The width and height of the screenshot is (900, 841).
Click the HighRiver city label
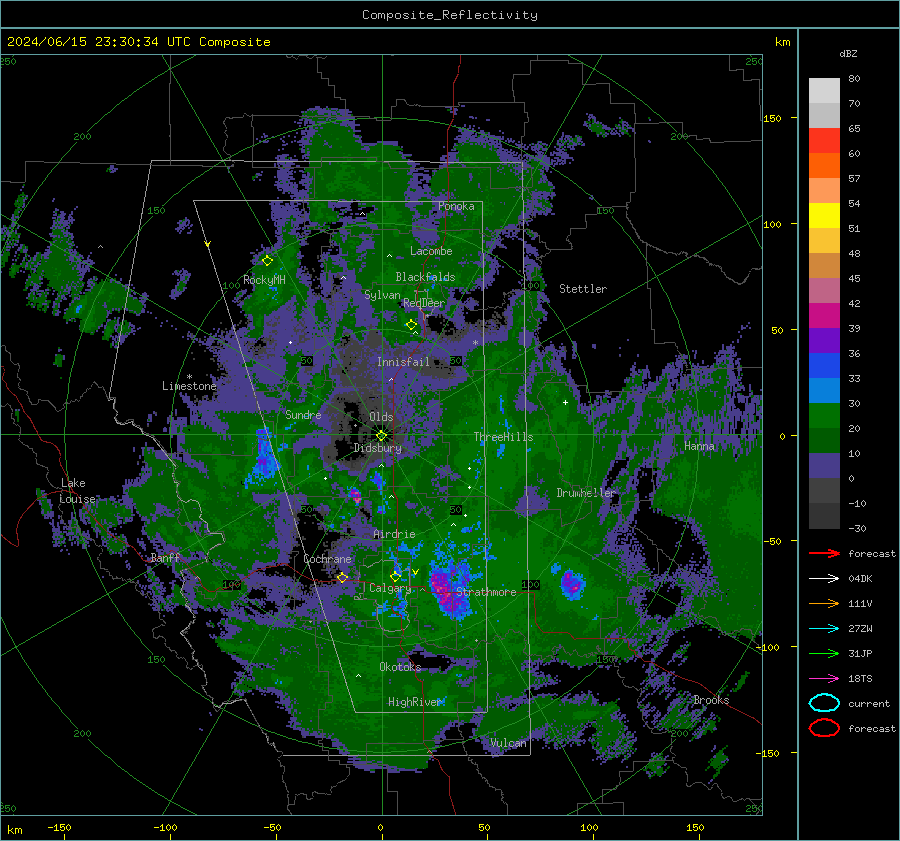click(x=415, y=702)
